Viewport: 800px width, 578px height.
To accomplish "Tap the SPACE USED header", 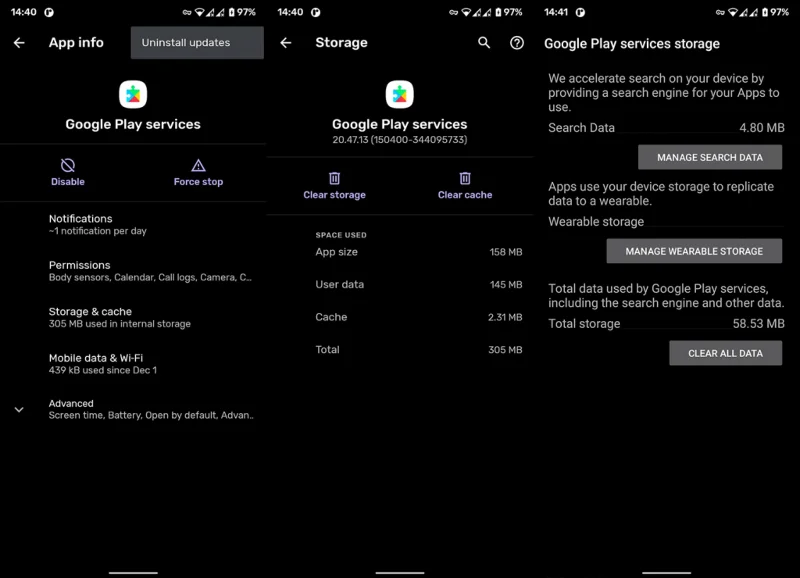I will point(341,235).
